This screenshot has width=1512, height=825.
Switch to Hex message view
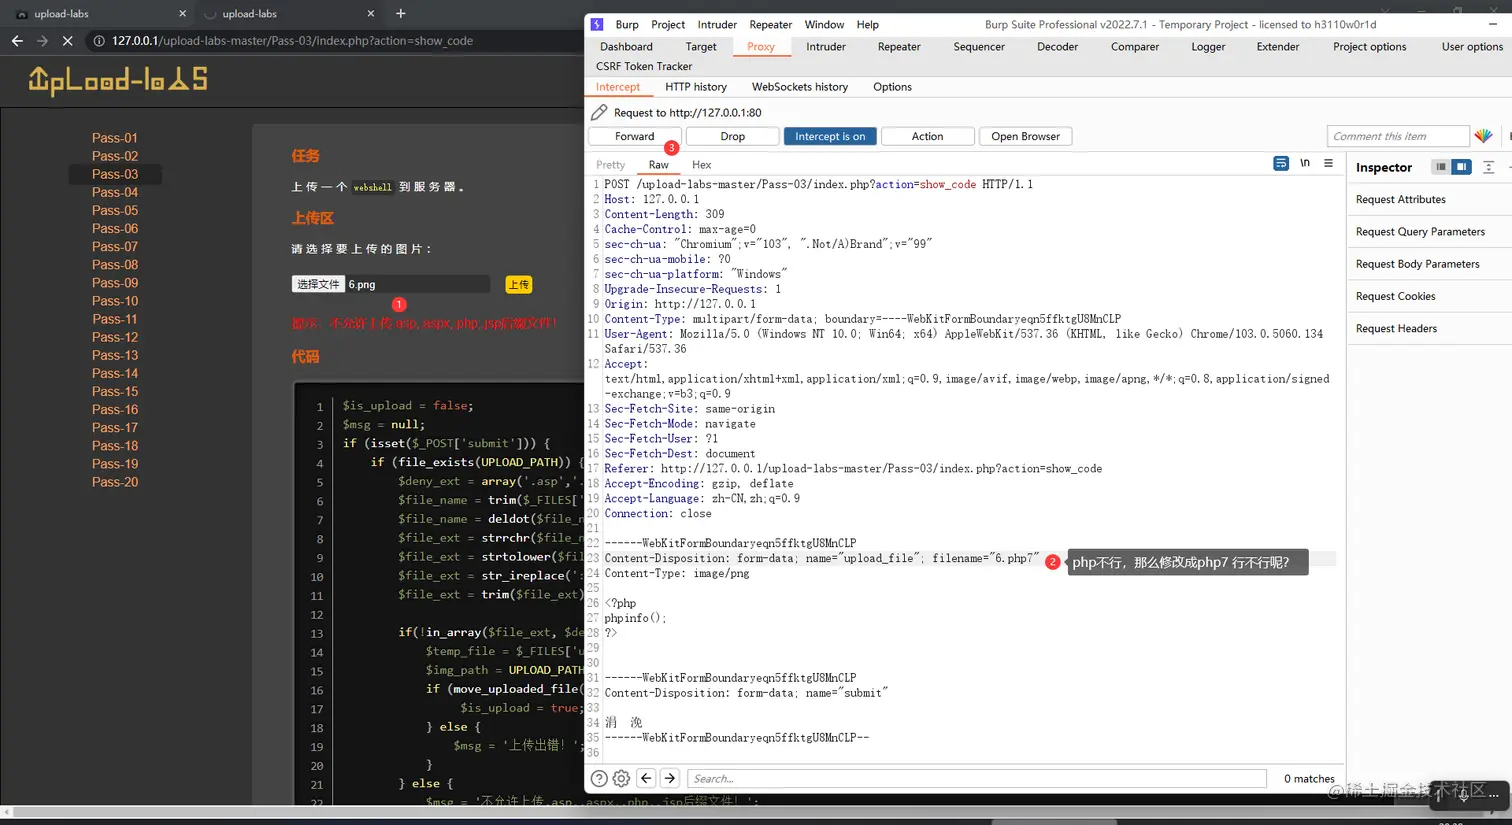pyautogui.click(x=701, y=165)
